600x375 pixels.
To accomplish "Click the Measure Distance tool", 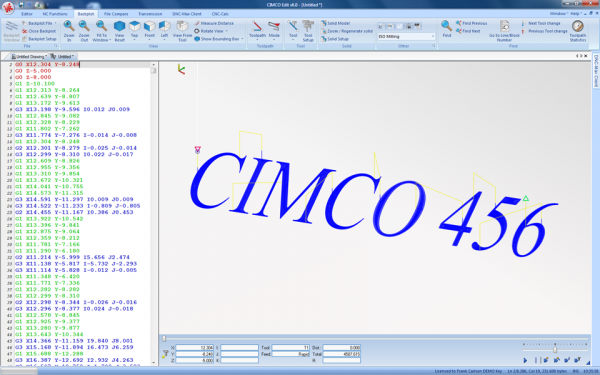I will point(214,23).
